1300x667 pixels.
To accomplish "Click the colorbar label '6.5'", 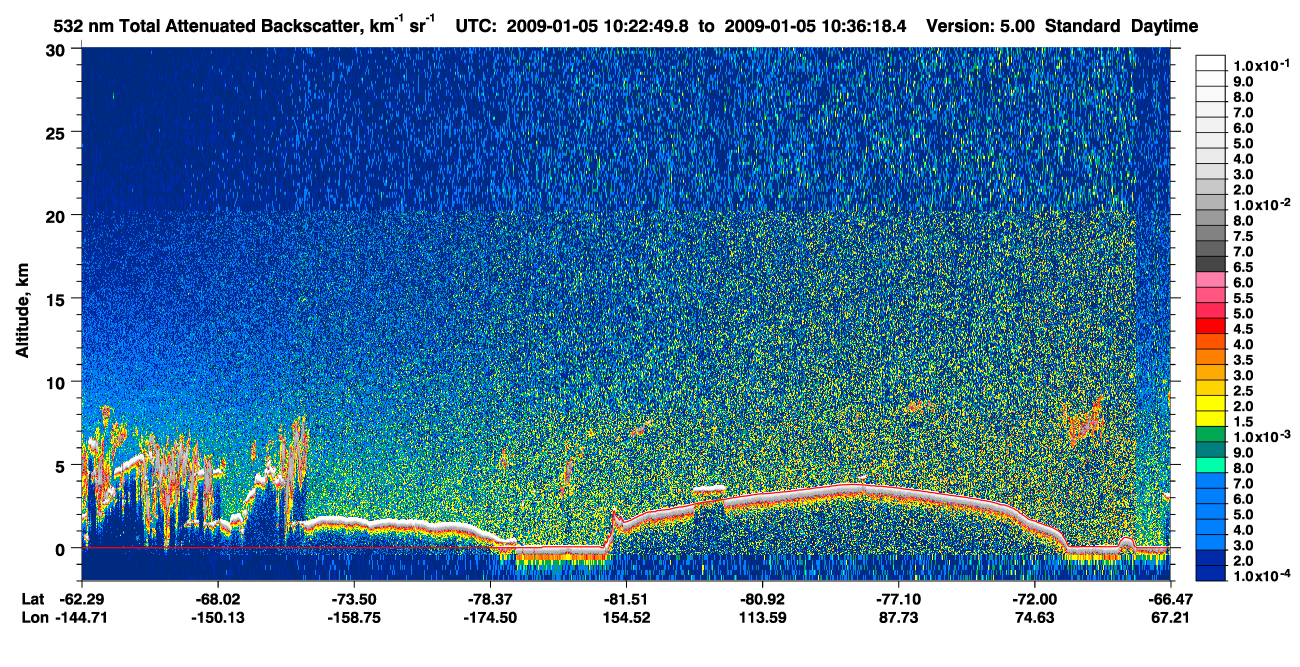I will coord(1243,268).
